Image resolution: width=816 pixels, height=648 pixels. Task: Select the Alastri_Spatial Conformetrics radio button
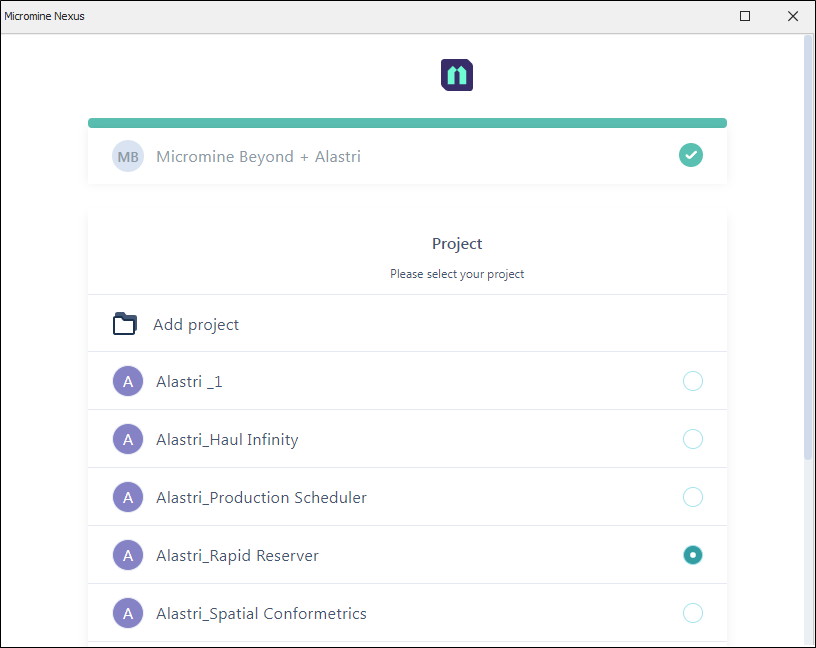click(693, 613)
